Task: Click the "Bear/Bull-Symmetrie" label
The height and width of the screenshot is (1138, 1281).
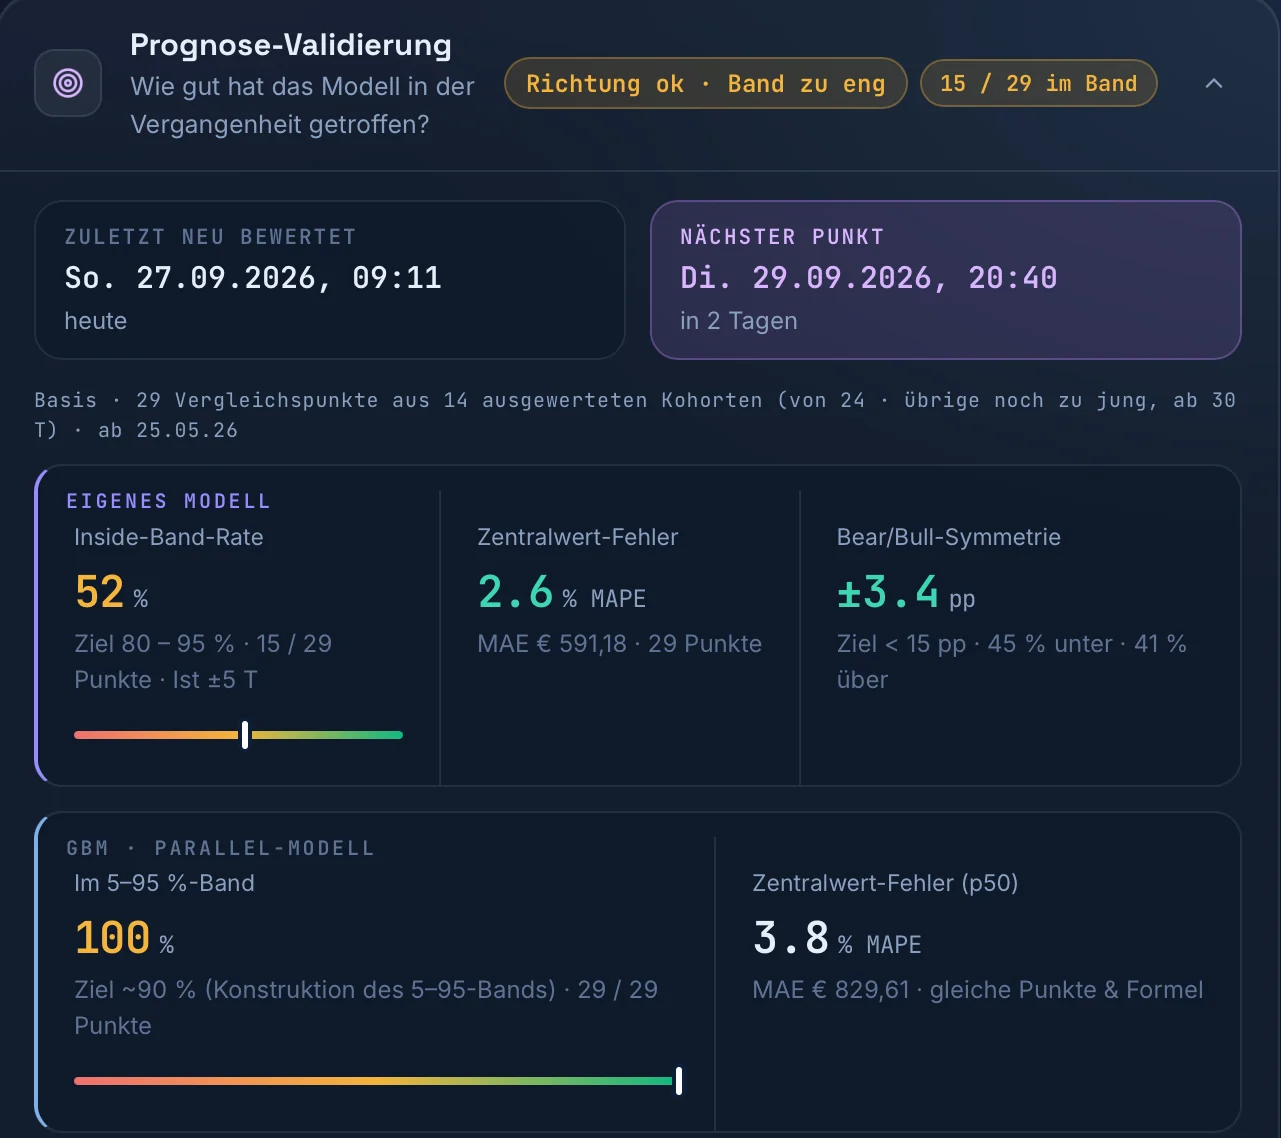Action: pyautogui.click(x=949, y=537)
